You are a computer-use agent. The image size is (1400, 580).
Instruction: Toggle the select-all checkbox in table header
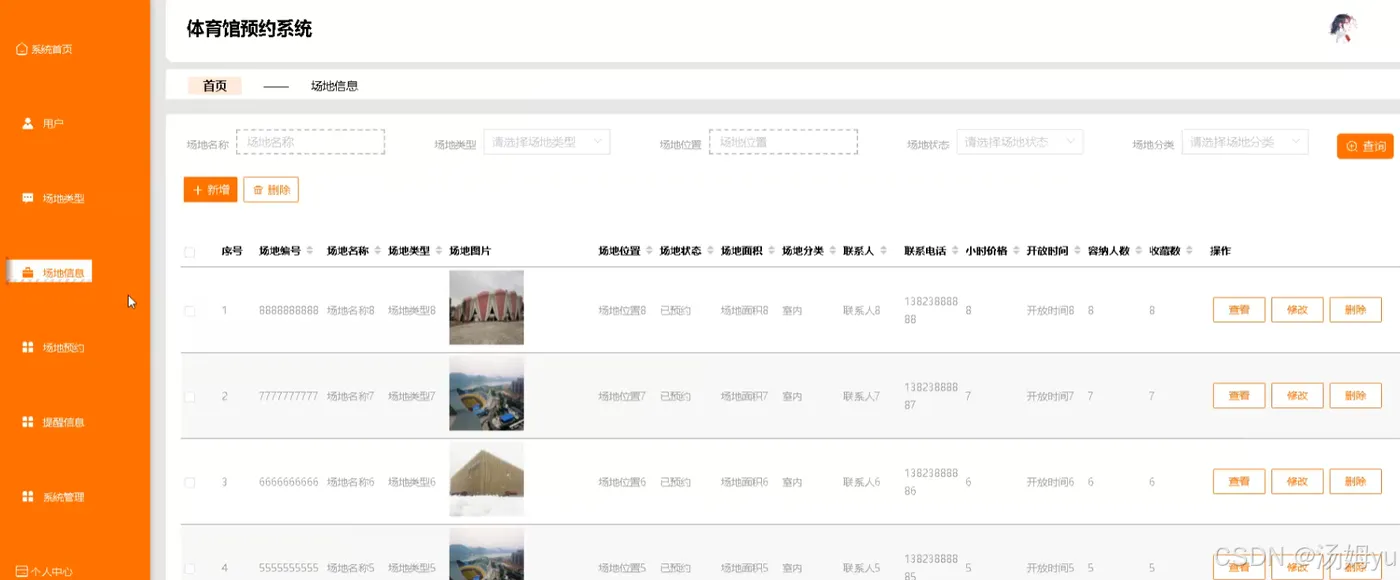pos(190,252)
